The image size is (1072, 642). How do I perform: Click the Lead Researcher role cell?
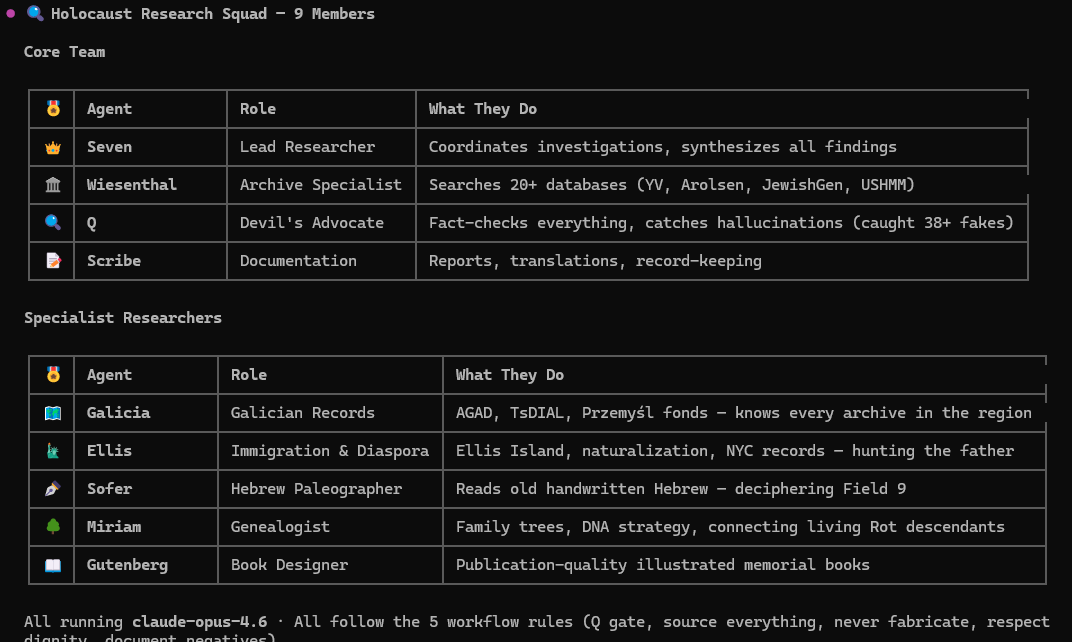[307, 147]
